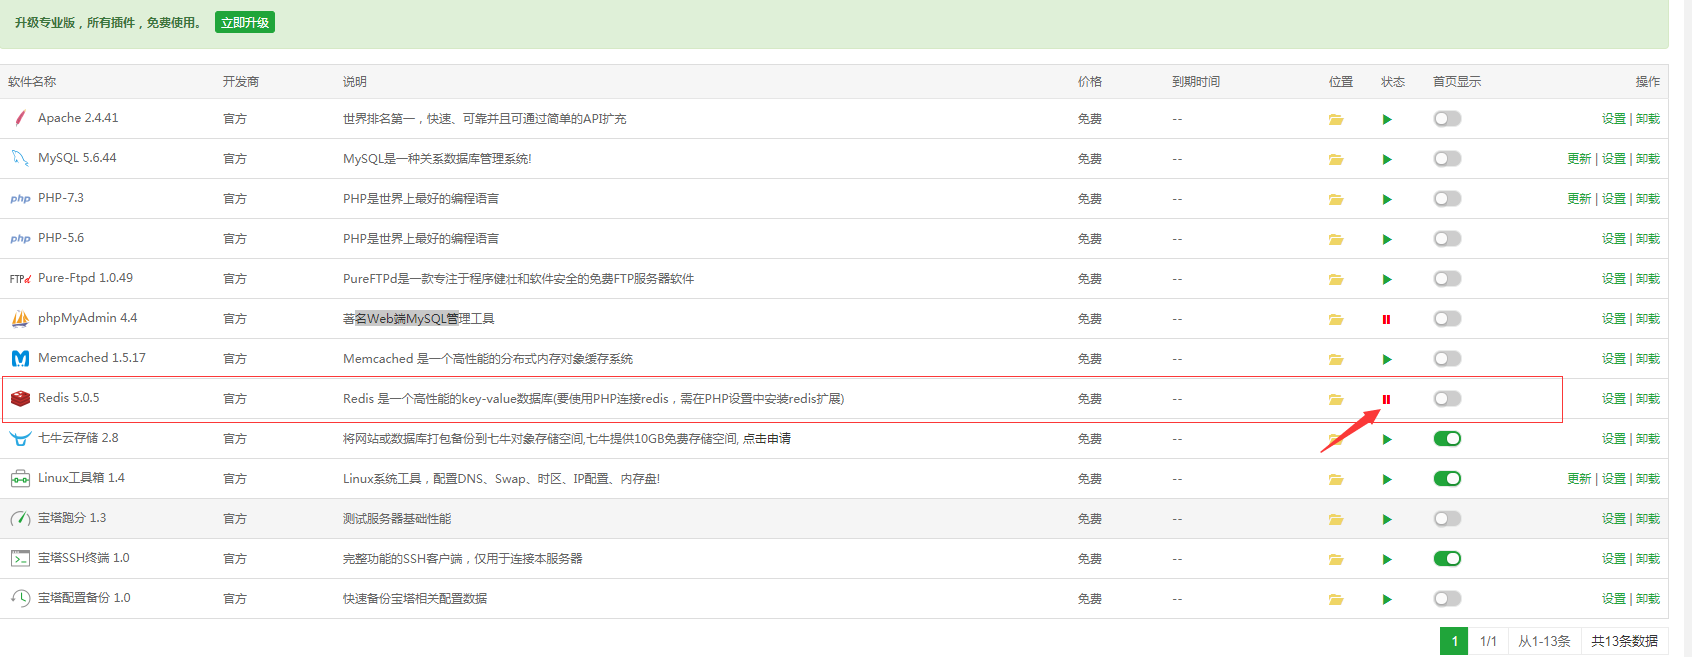Click 卸载 for Redis 5.0.5
The width and height of the screenshot is (1692, 657).
click(x=1648, y=399)
